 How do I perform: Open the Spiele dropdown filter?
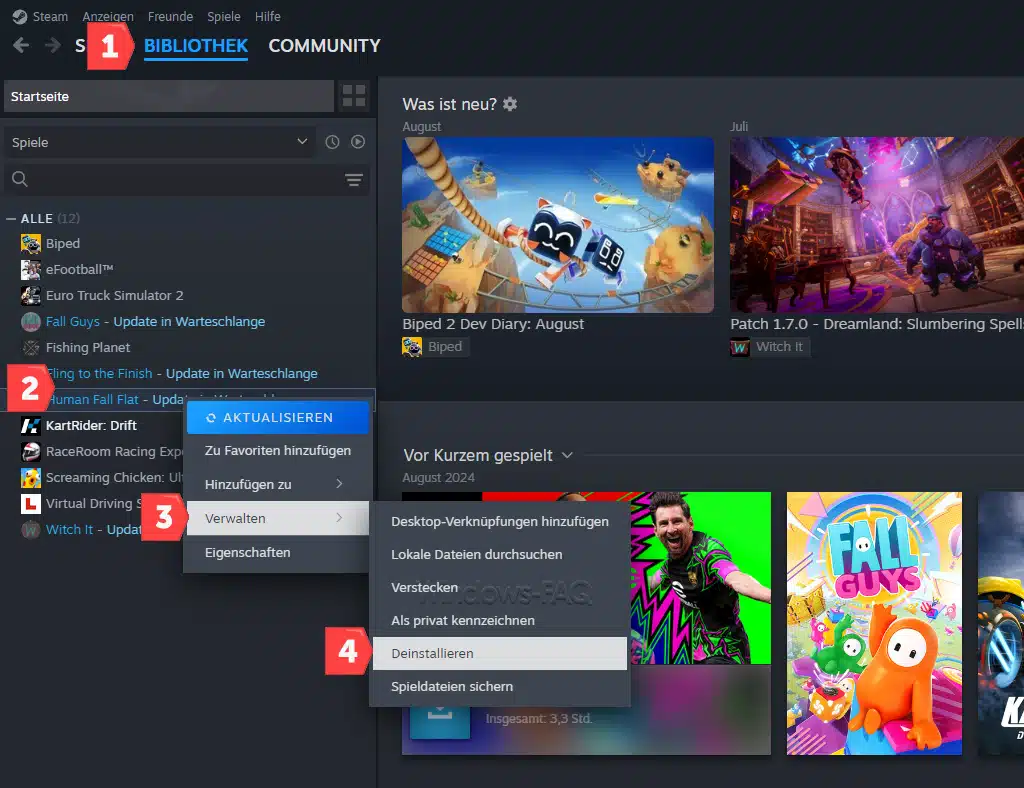160,142
